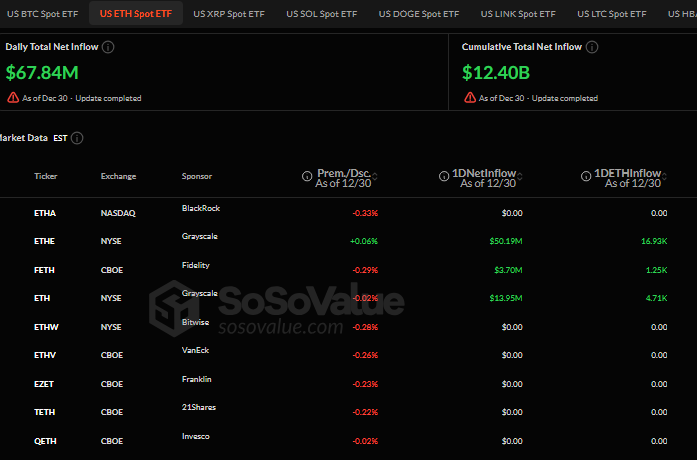Select the US XRP Spot ETF tab
The width and height of the screenshot is (697, 460).
229,14
